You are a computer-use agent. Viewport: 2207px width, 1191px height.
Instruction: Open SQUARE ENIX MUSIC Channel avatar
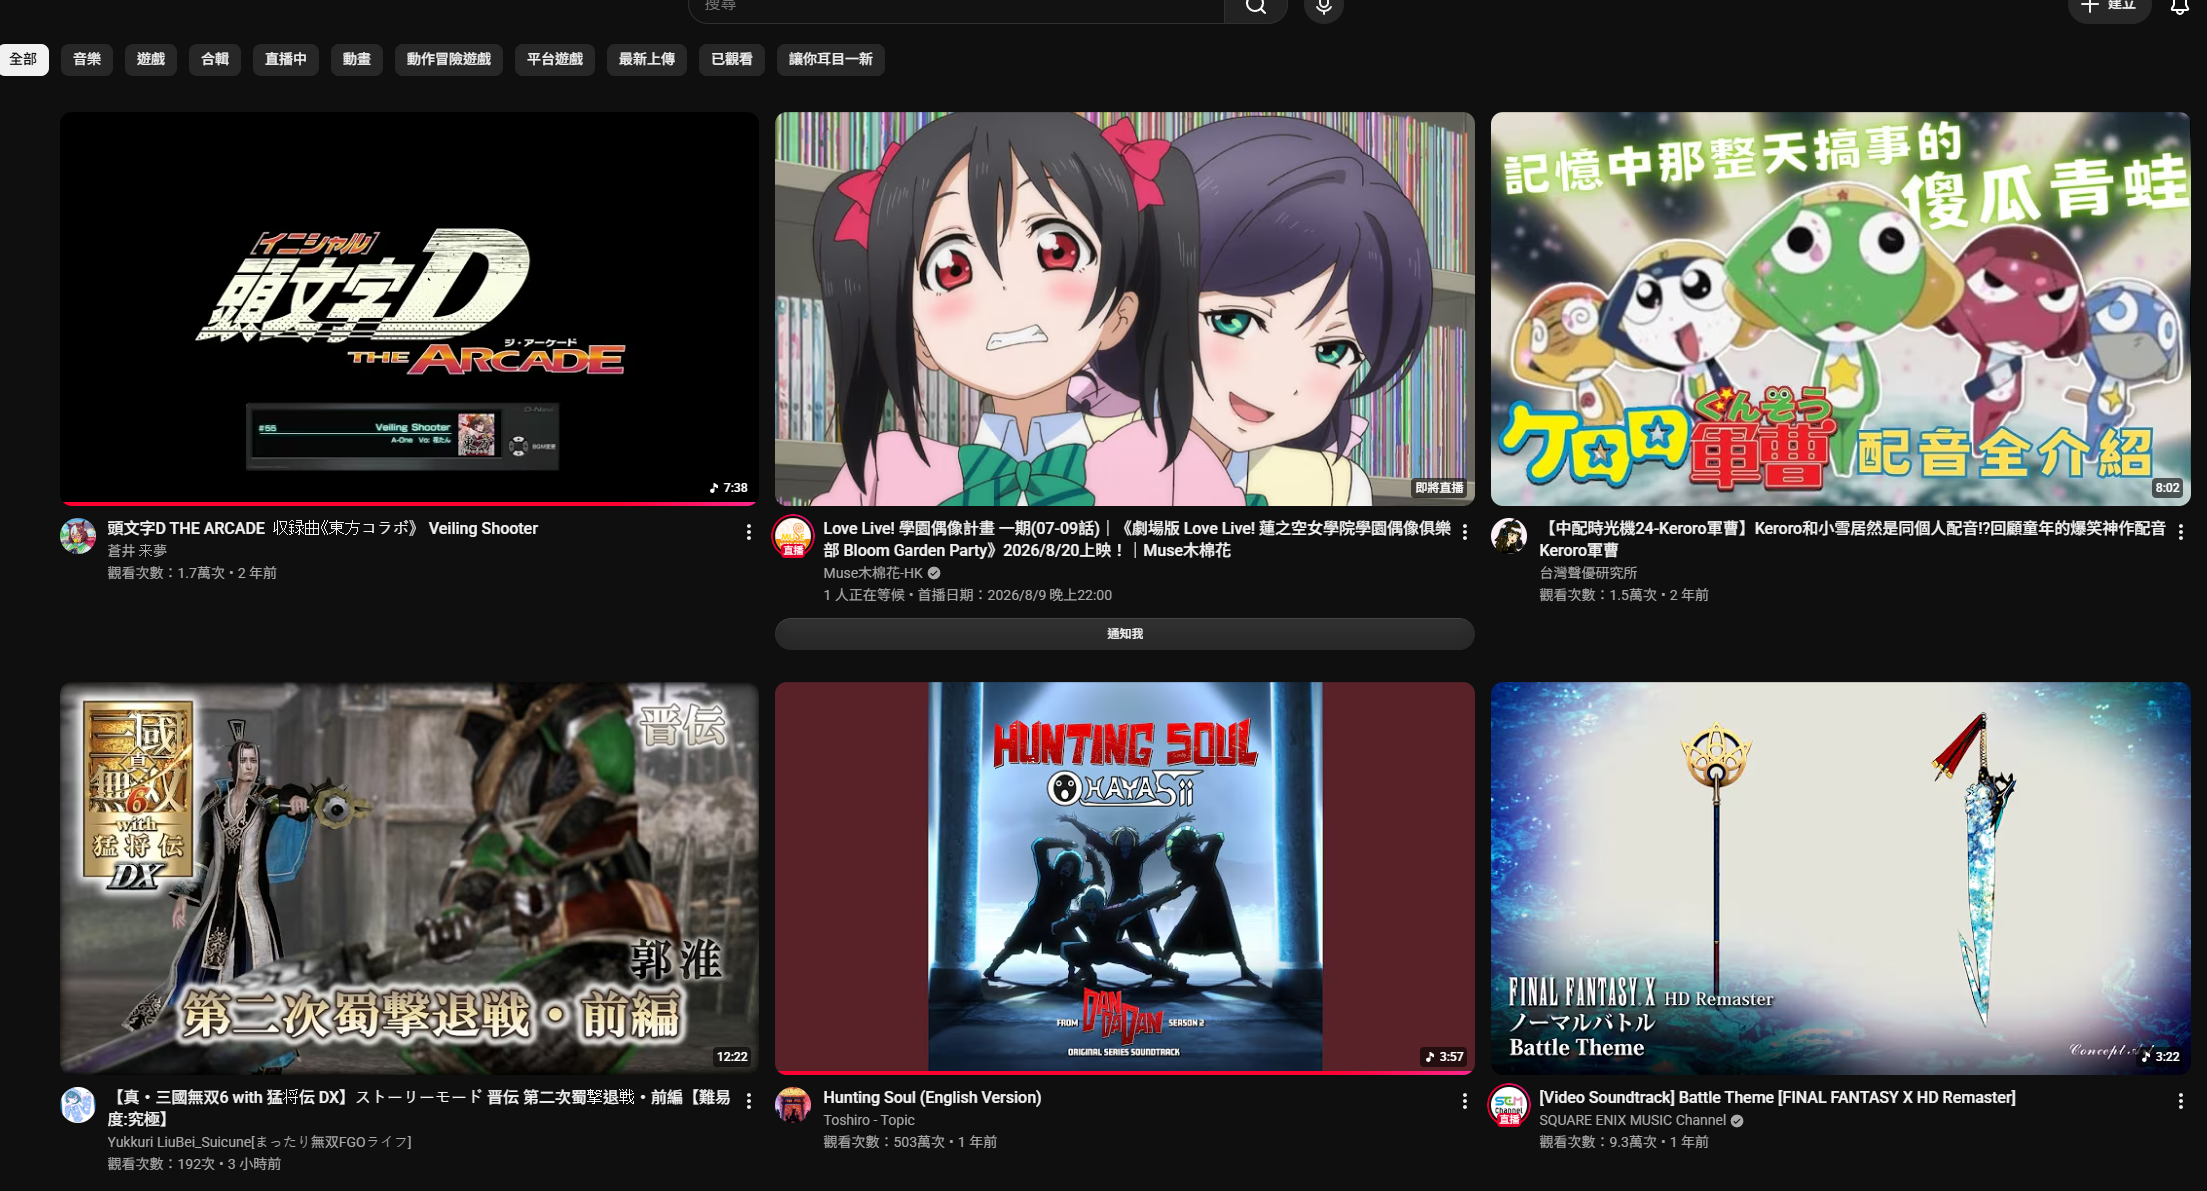(x=1509, y=1105)
